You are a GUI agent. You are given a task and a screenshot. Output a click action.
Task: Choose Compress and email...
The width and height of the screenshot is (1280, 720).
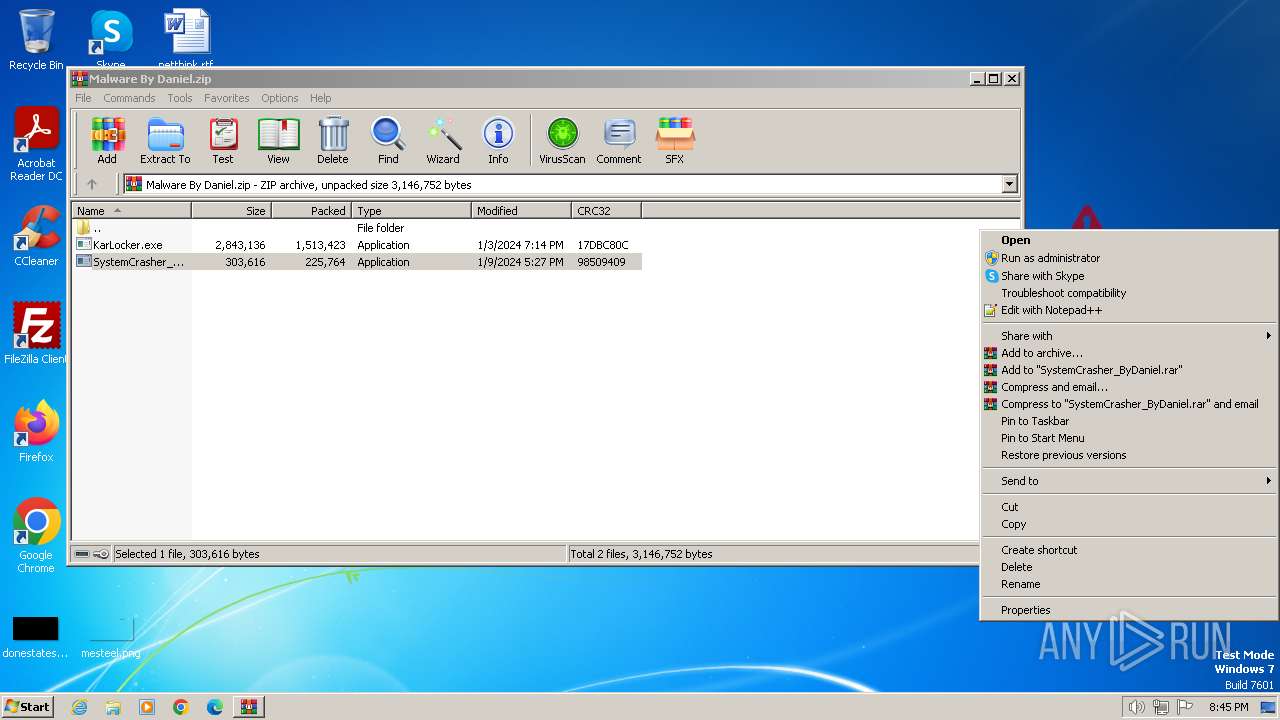[1129, 387]
